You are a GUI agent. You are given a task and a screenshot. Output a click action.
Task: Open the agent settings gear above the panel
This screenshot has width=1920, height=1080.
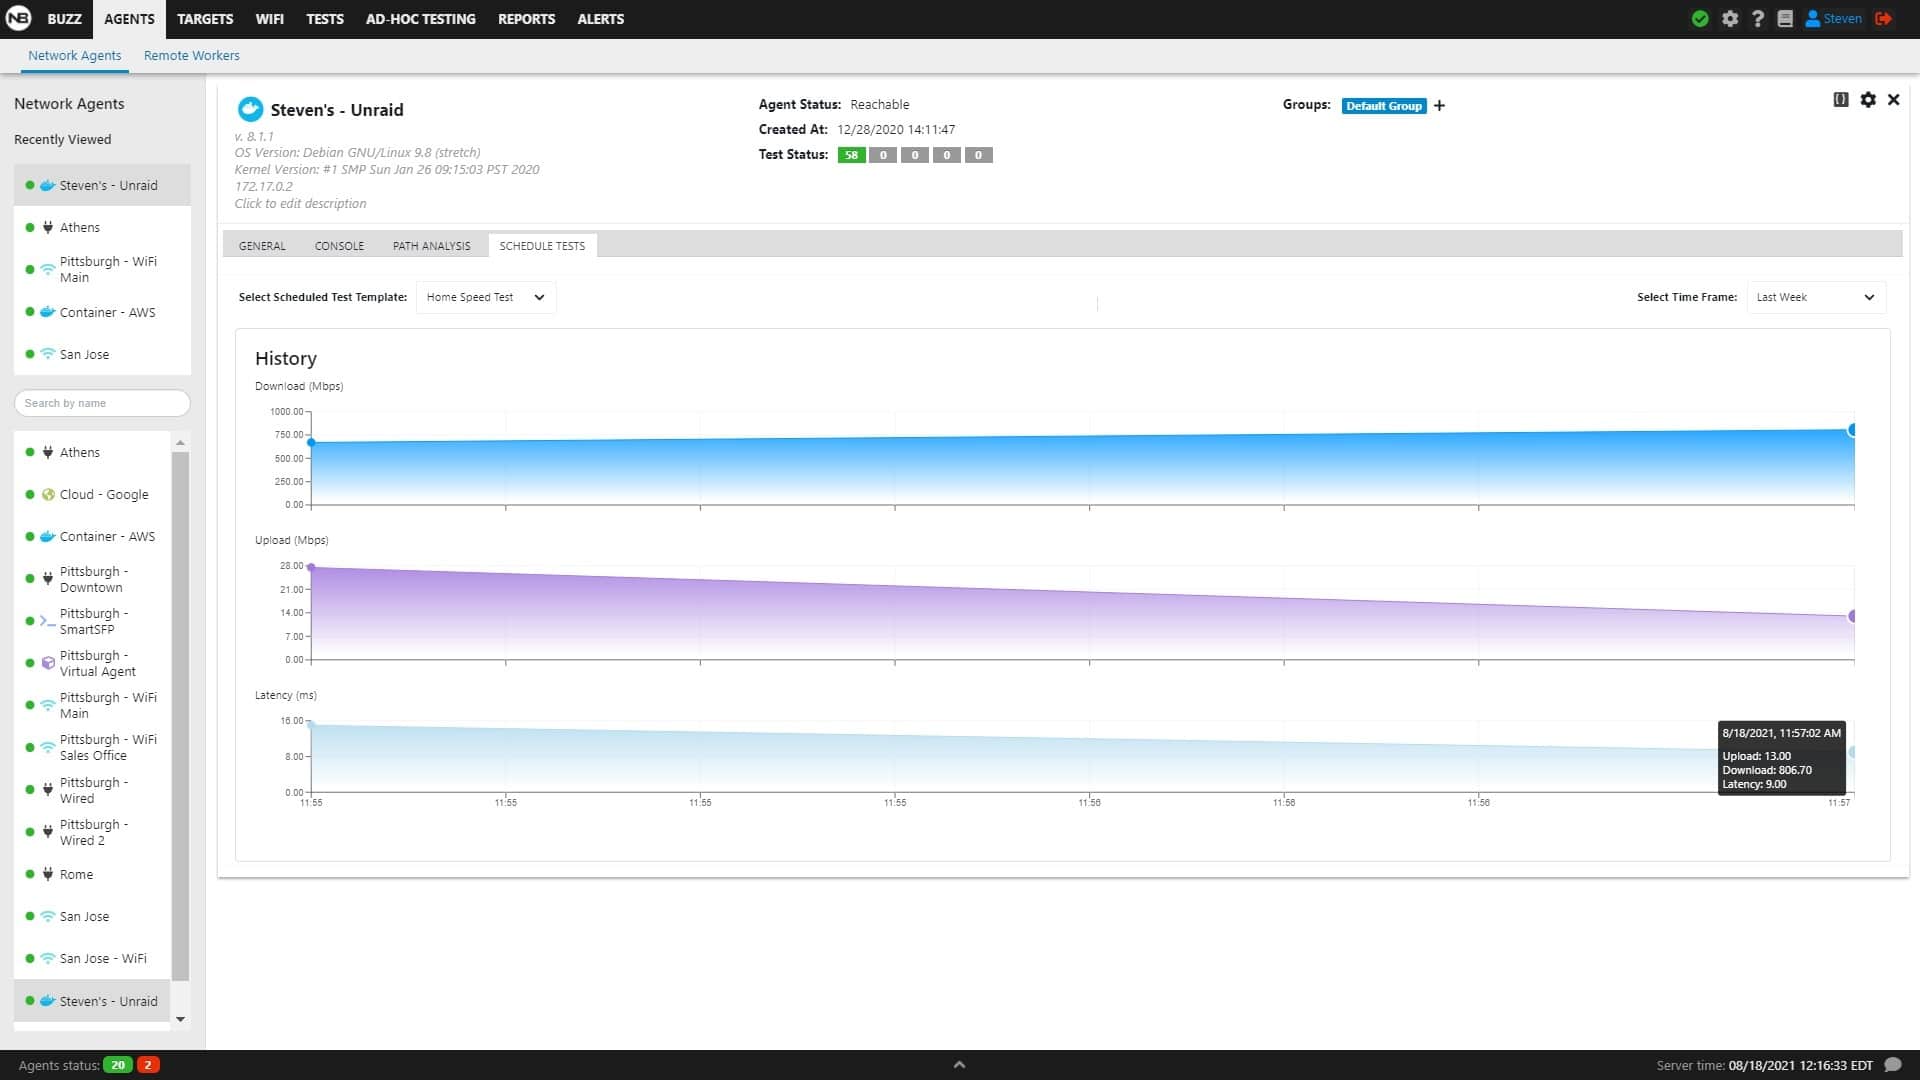click(1867, 100)
